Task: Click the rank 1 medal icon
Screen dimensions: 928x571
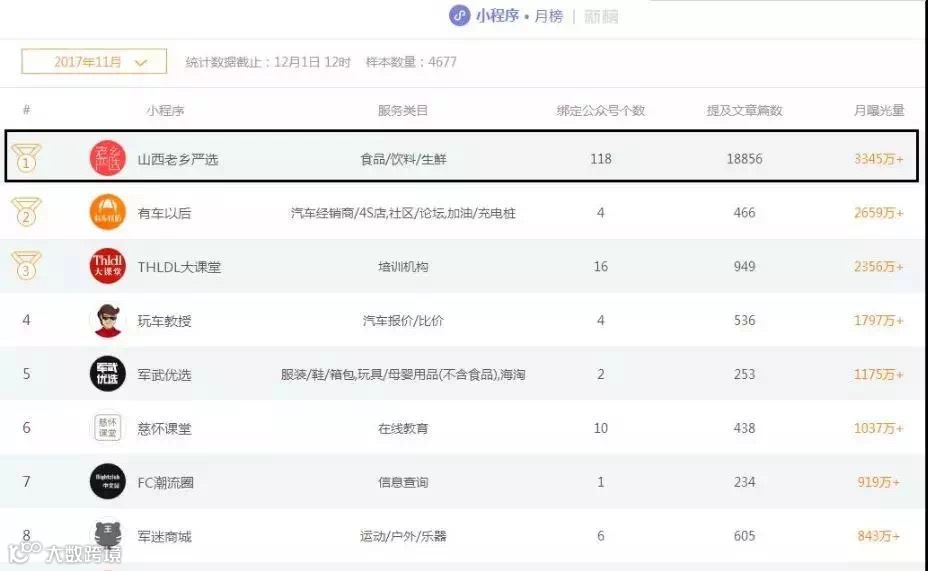Action: click(x=26, y=158)
